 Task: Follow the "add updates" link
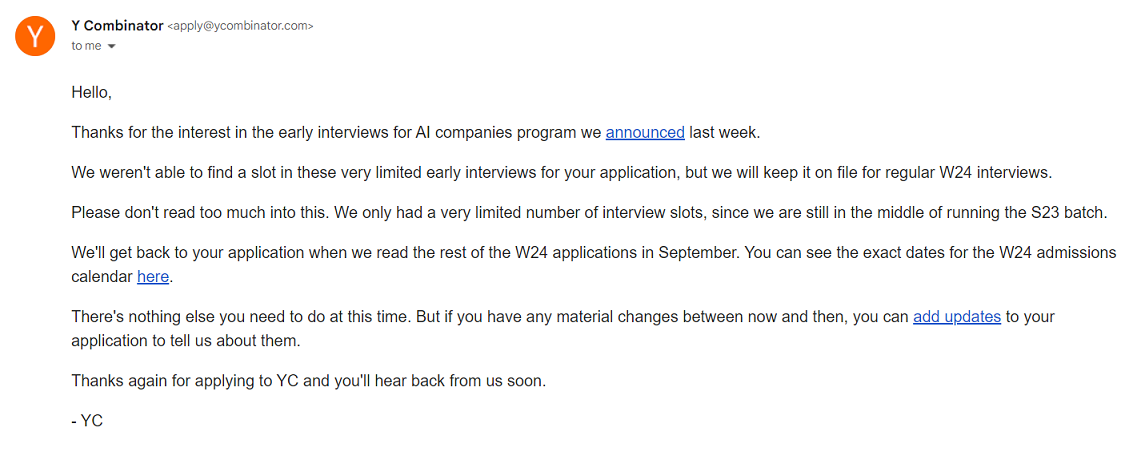(x=956, y=316)
